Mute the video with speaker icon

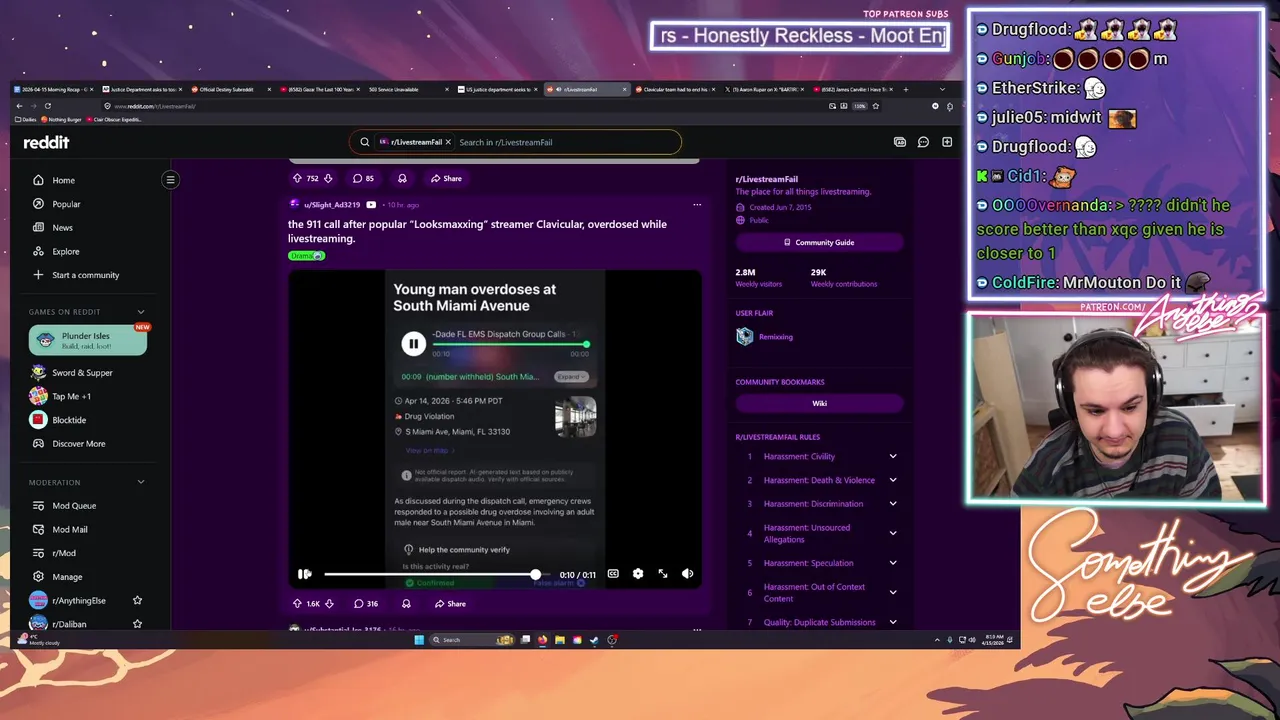click(687, 574)
